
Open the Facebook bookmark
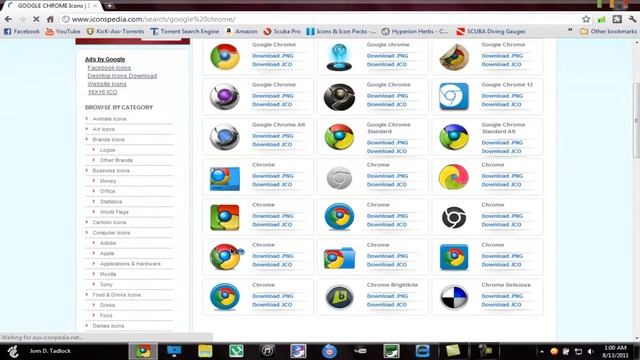22,31
